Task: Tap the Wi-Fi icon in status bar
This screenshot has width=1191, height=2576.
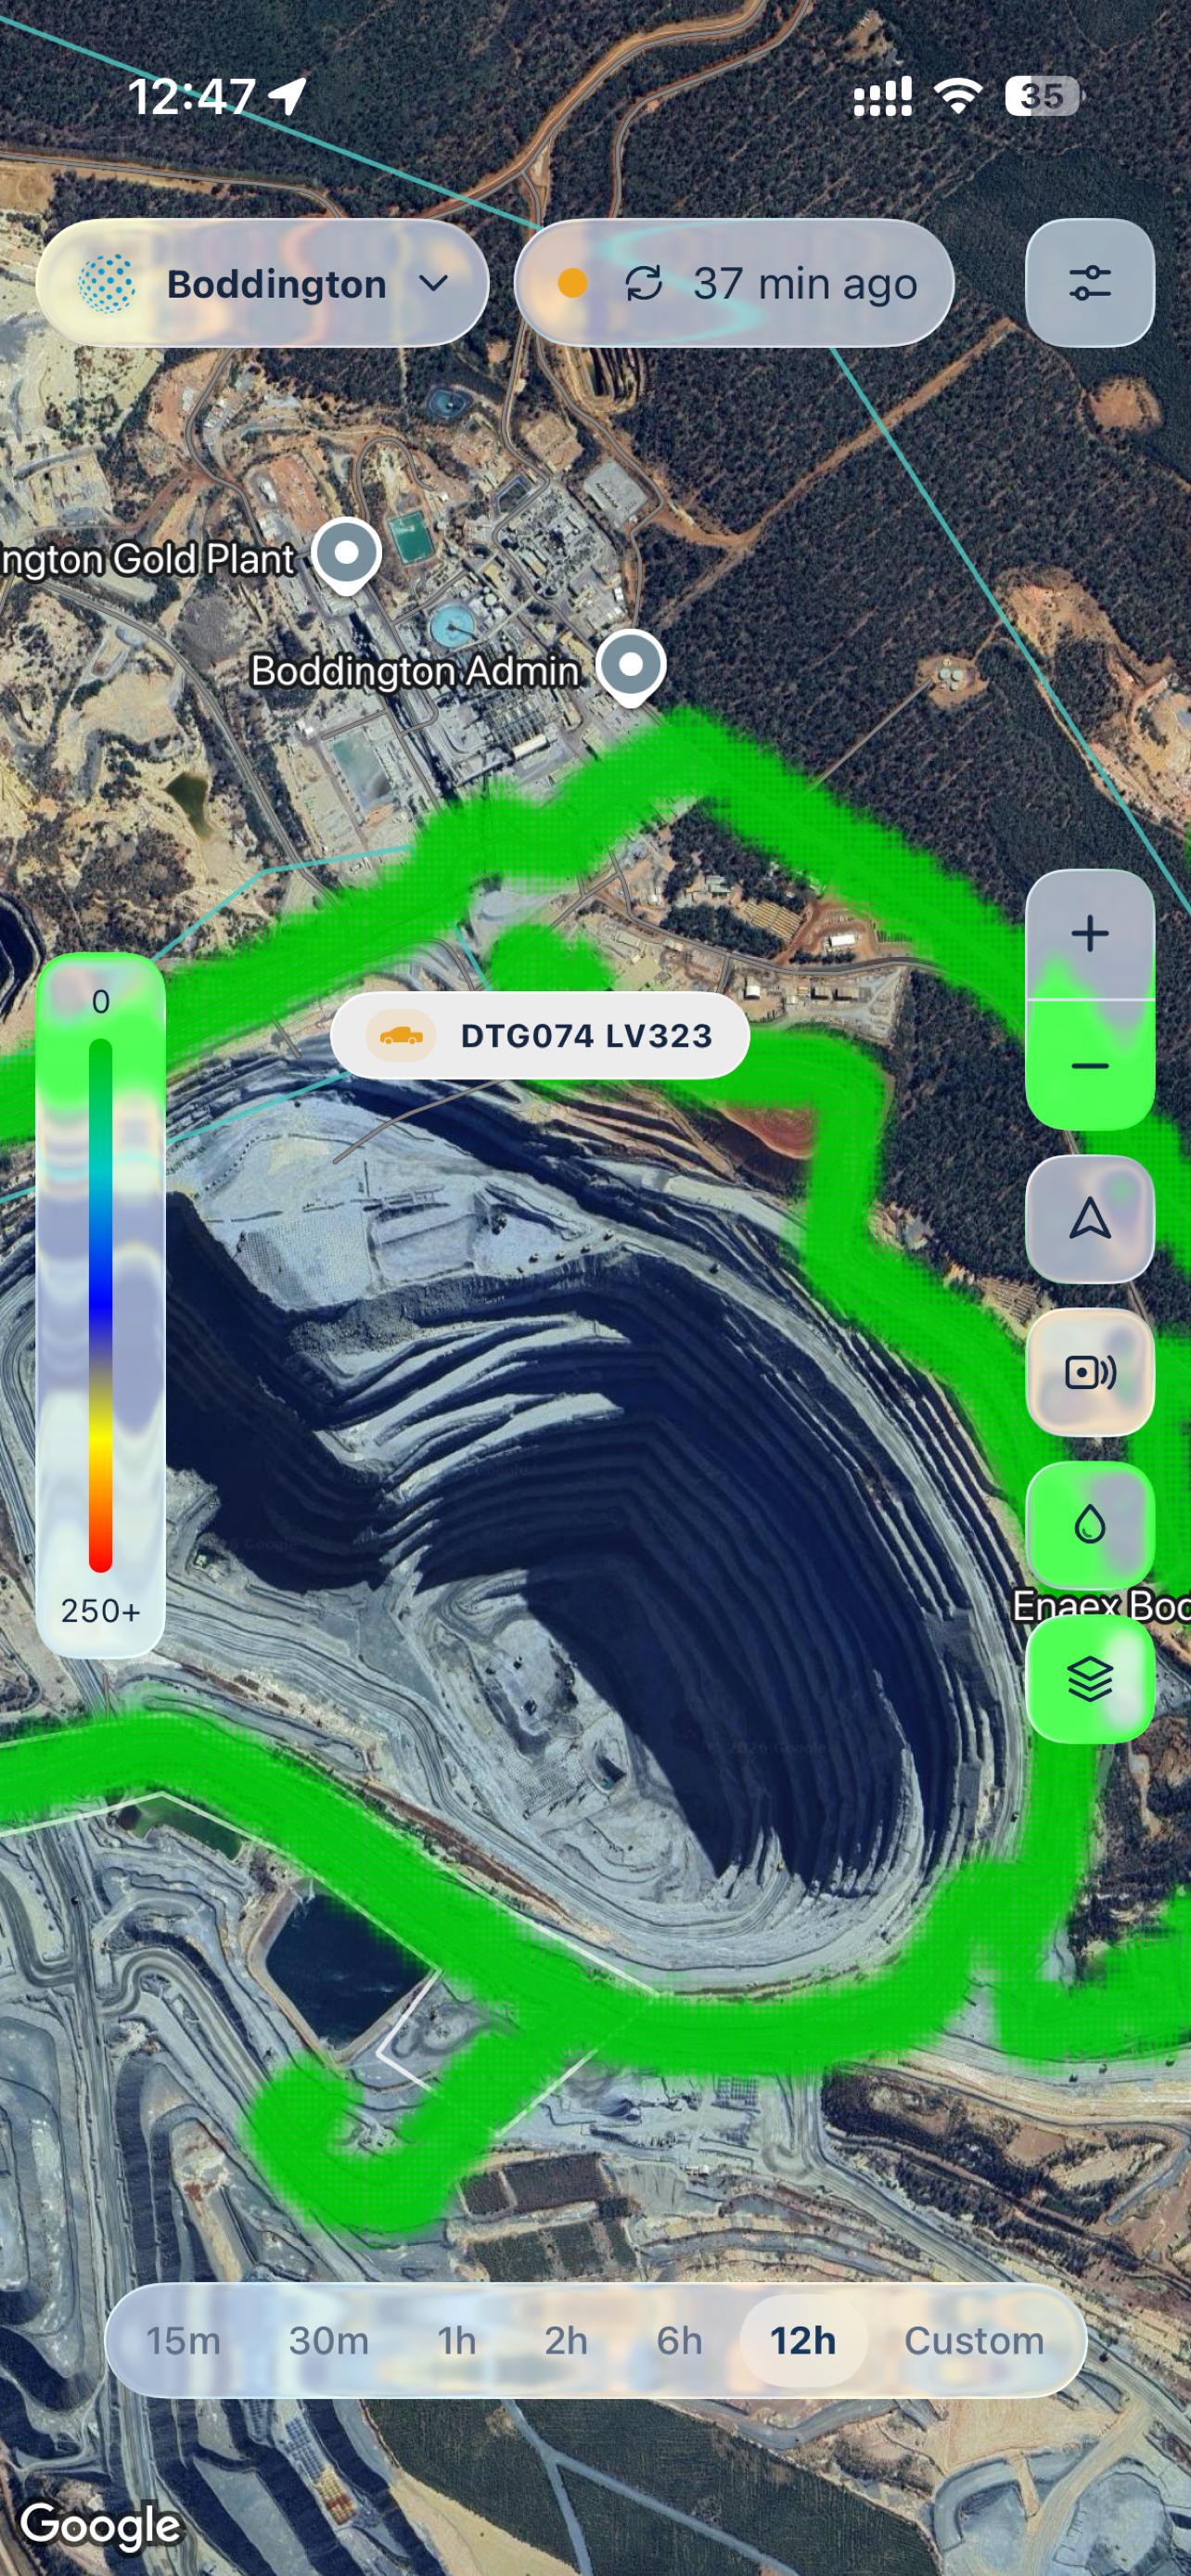Action: coord(958,96)
